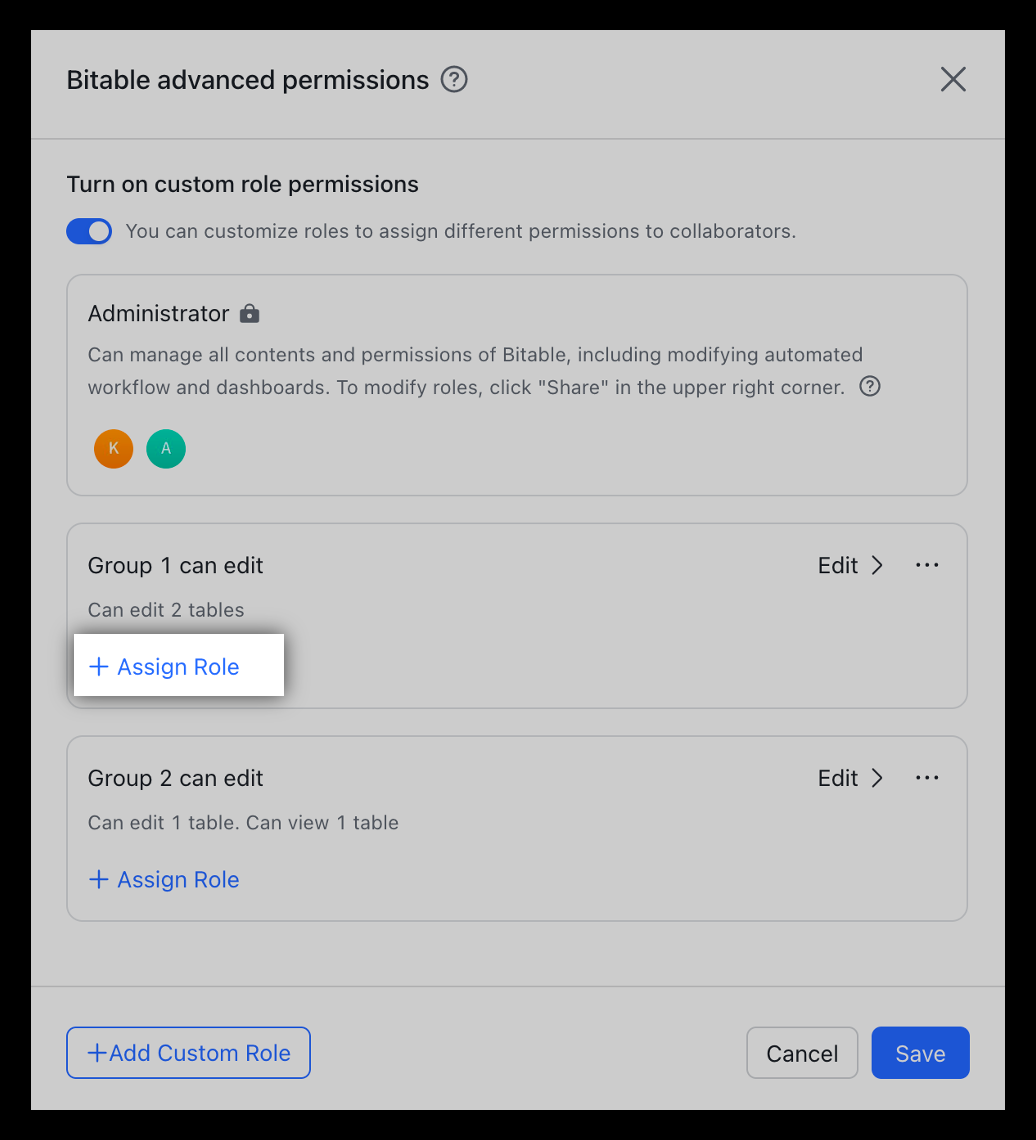Open more options for Group 1
This screenshot has height=1140, width=1036.
(927, 565)
